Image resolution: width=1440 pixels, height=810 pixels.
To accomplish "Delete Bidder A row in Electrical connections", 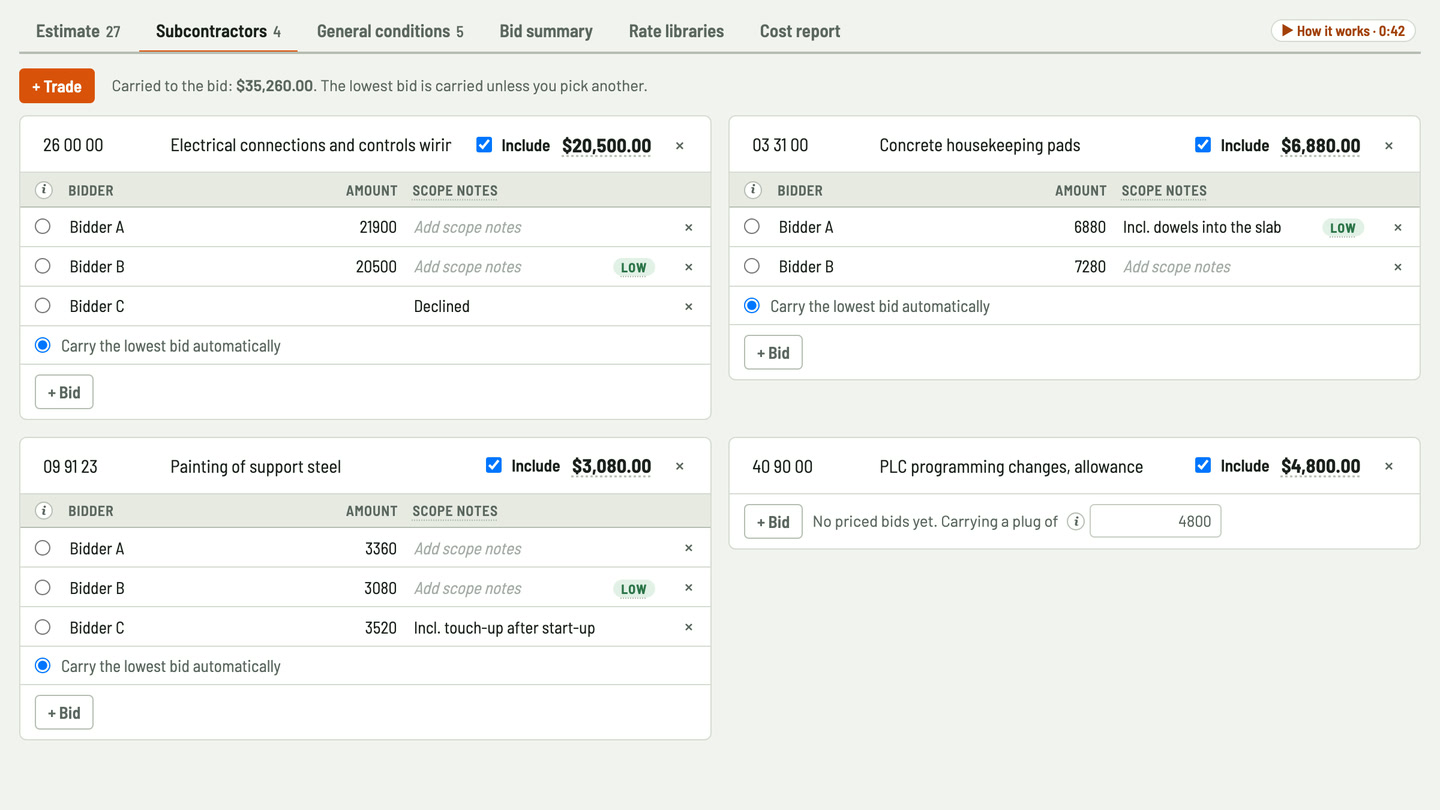I will pyautogui.click(x=688, y=228).
